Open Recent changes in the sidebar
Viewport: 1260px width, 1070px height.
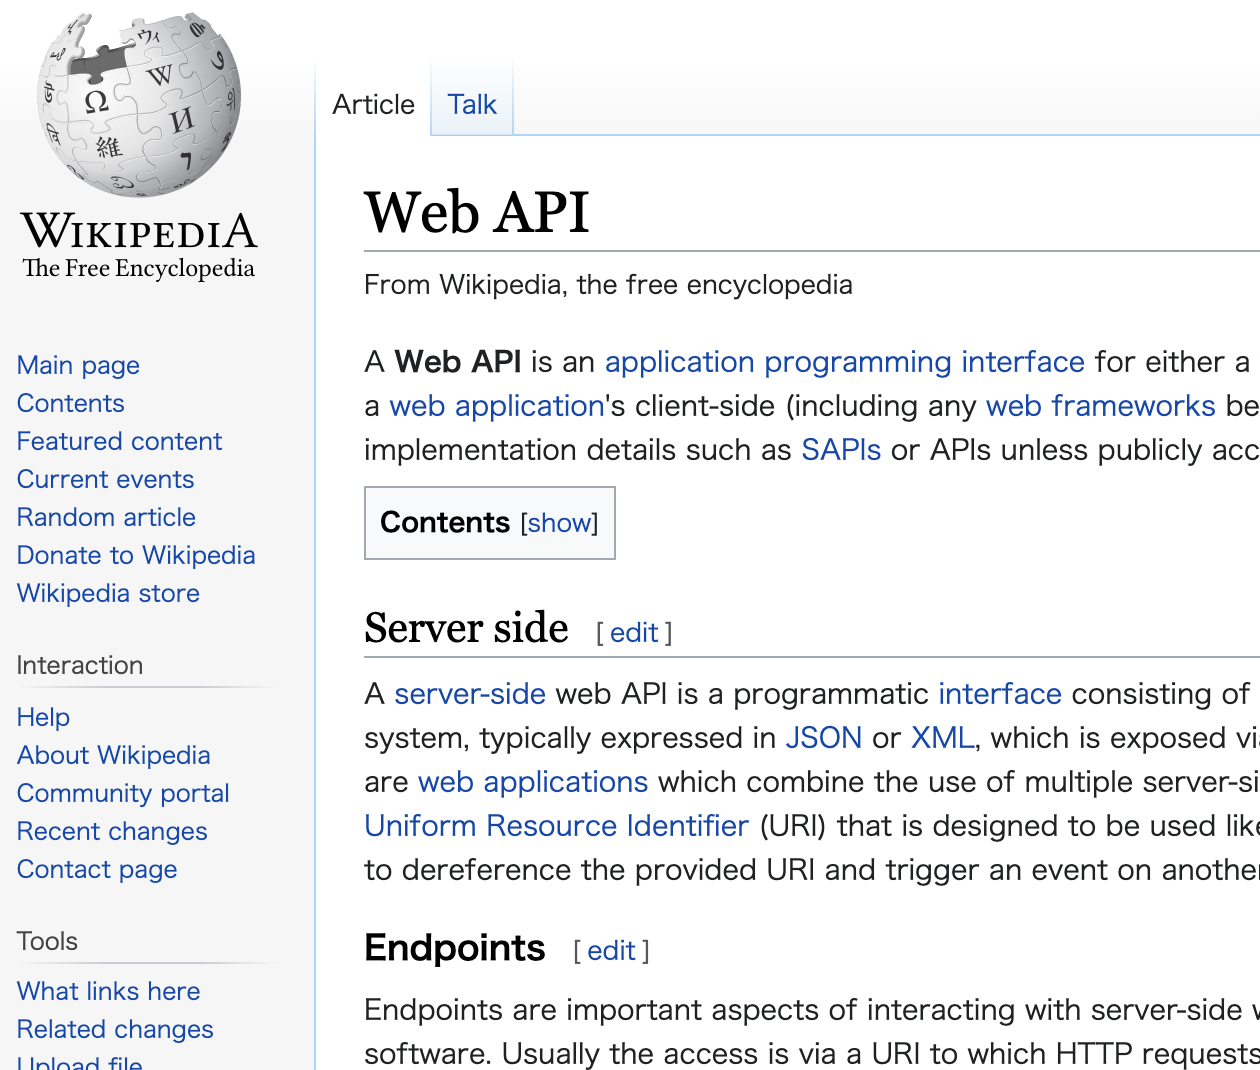tap(111, 831)
